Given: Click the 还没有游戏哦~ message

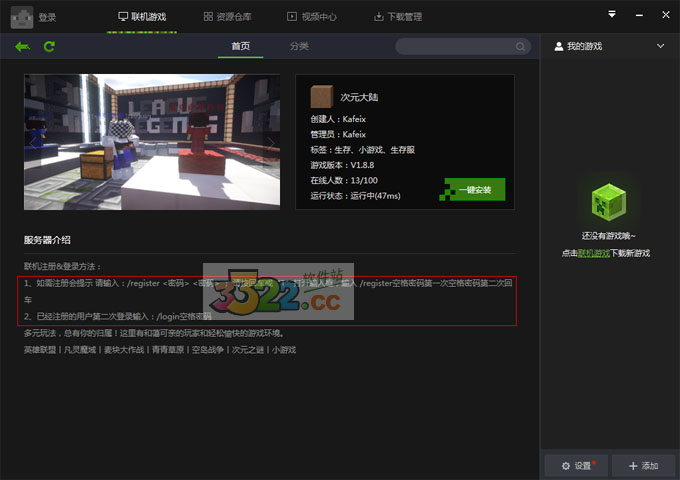Looking at the screenshot, I should [608, 236].
